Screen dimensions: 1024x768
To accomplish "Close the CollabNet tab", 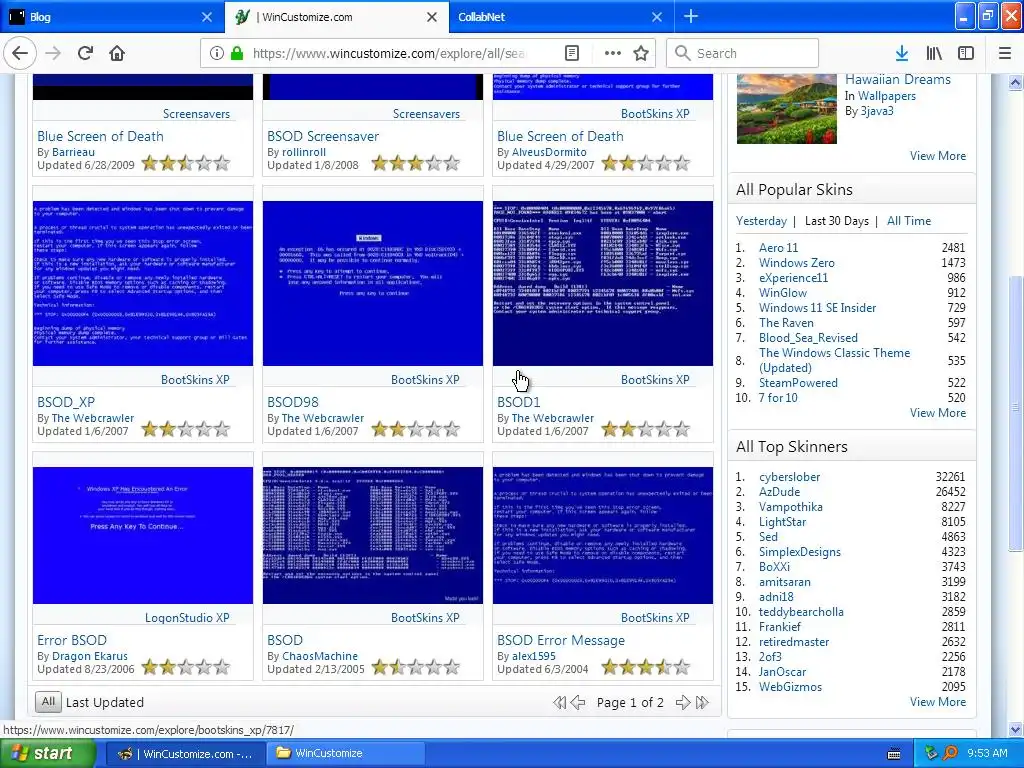I will pos(657,17).
